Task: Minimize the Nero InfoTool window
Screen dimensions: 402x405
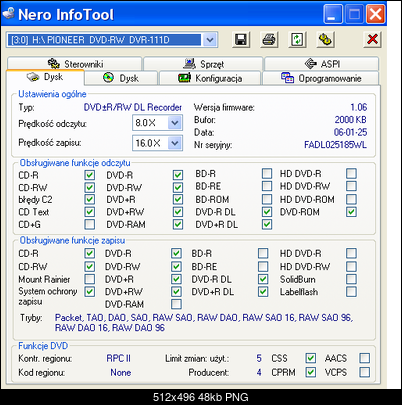Action: tap(333, 14)
